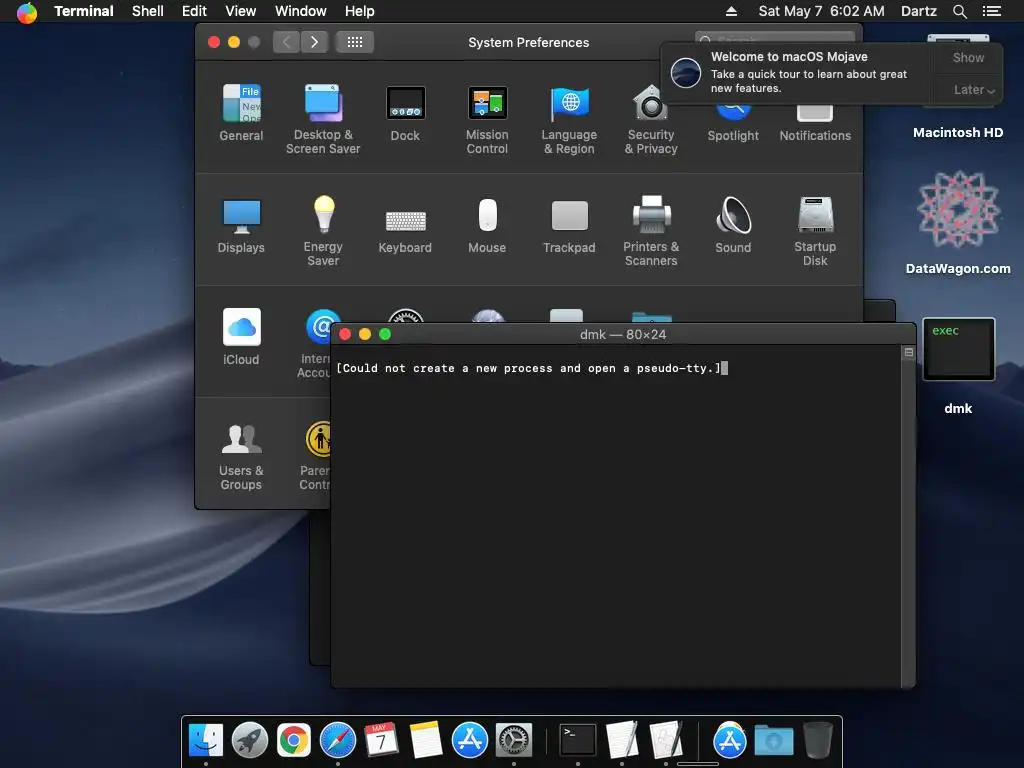Image resolution: width=1024 pixels, height=768 pixels.
Task: Open the Spotlight preferences pane
Action: 733,124
